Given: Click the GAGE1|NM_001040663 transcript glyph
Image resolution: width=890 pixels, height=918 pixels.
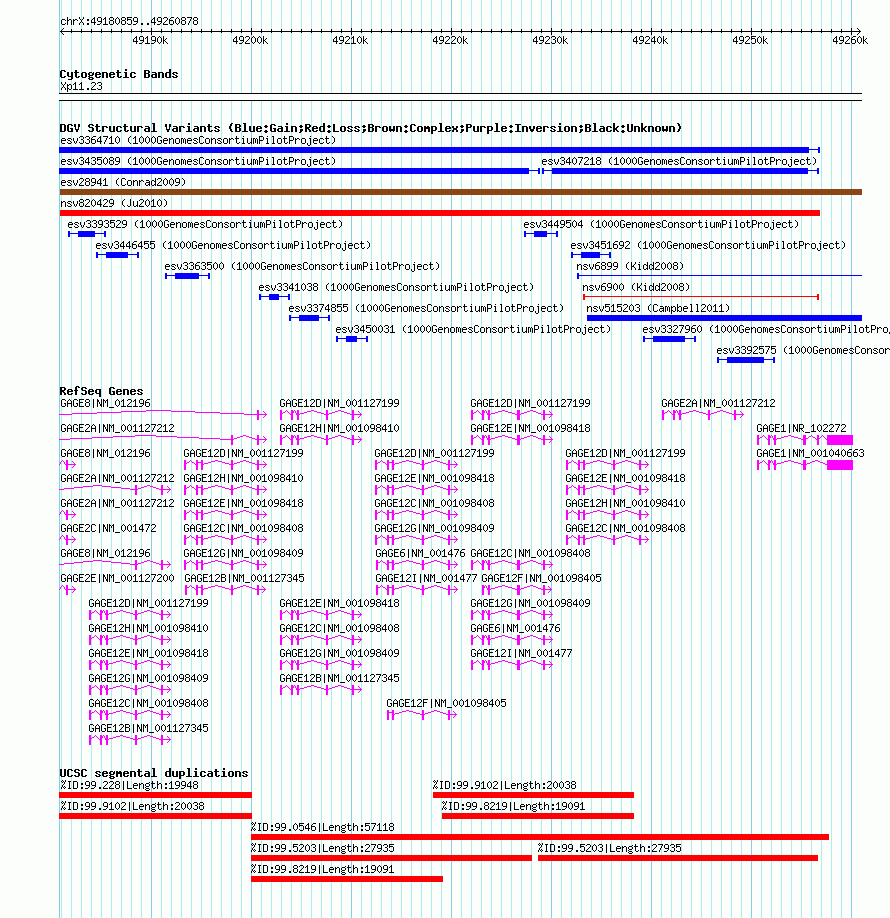Looking at the screenshot, I should coord(805,465).
